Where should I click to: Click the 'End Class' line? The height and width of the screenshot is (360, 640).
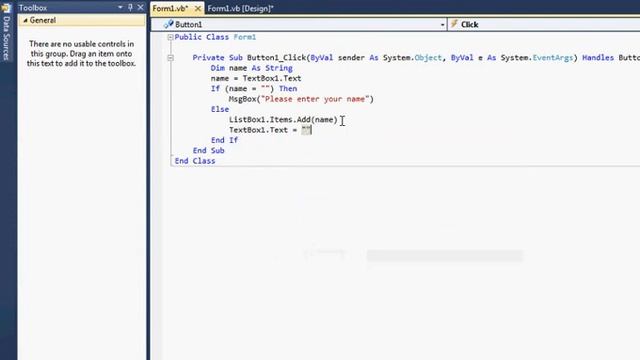click(x=195, y=161)
